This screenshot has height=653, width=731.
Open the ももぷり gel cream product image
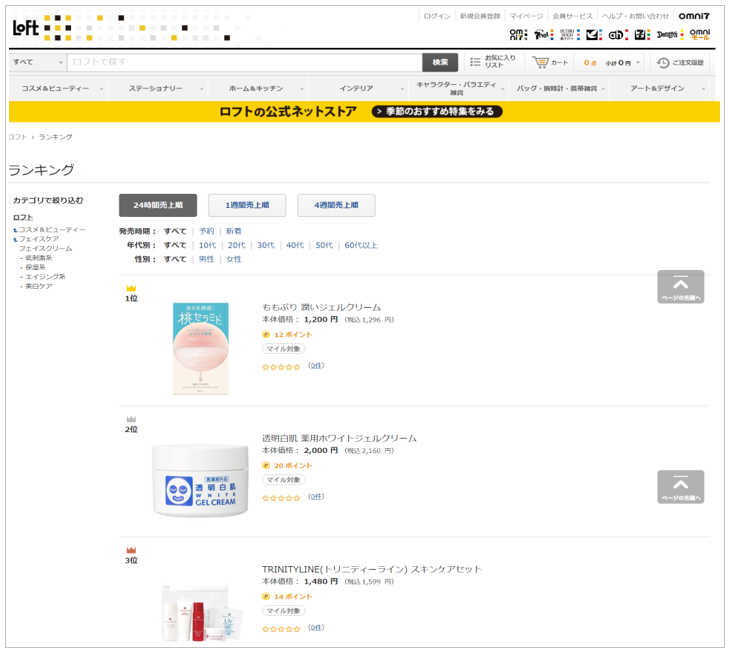(201, 348)
